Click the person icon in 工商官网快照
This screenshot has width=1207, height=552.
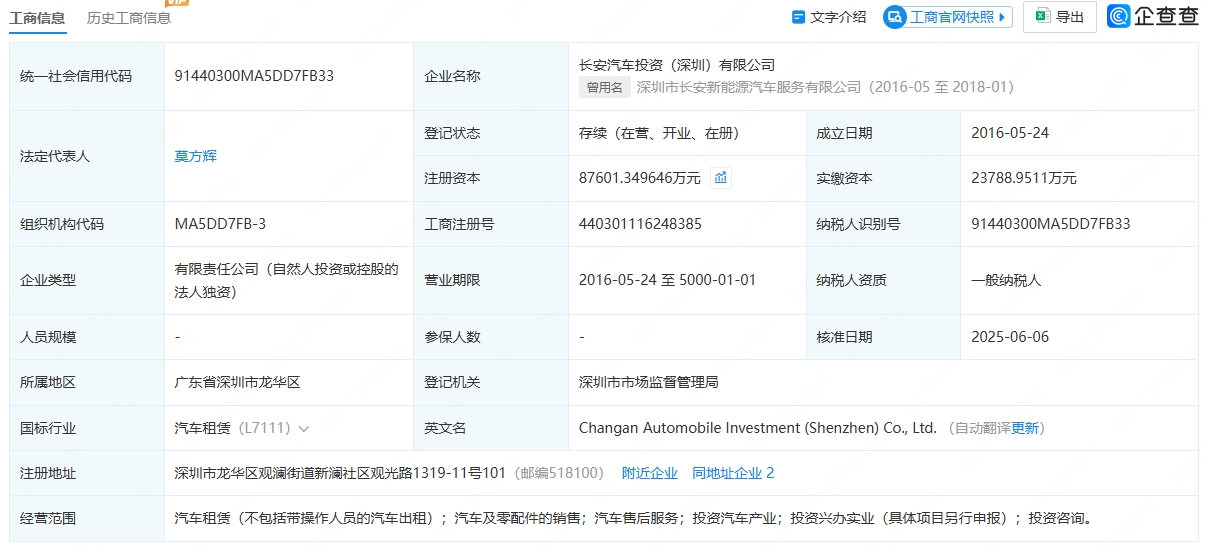pos(897,17)
